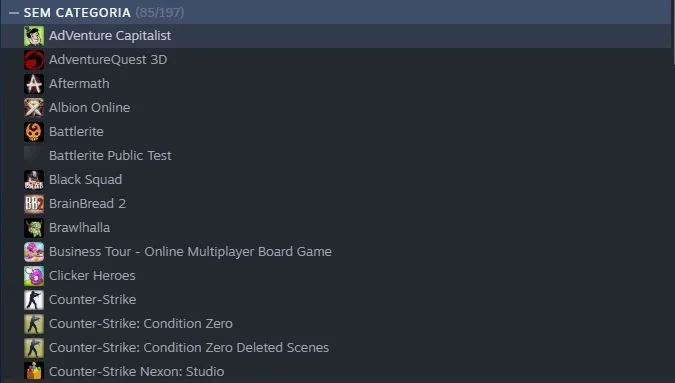Image resolution: width=675 pixels, height=383 pixels.
Task: Collapse the SEM CATEGORIA section
Action: pos(14,12)
